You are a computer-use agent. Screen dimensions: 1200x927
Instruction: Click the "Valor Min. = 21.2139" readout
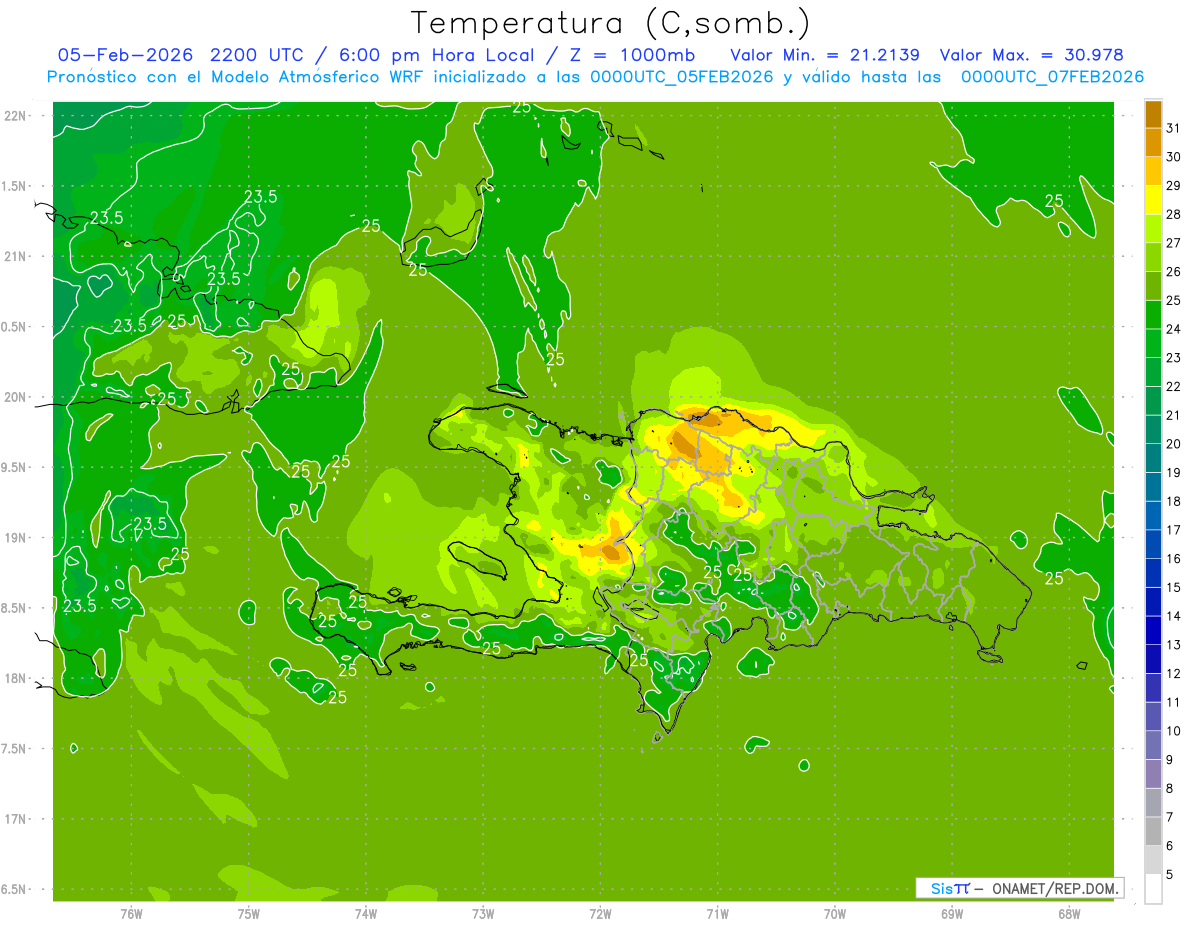pyautogui.click(x=826, y=55)
